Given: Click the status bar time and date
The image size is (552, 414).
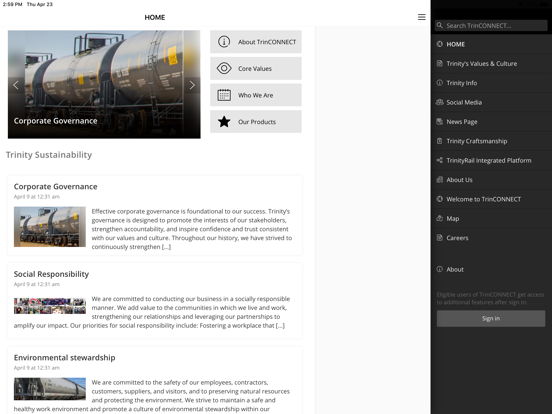Looking at the screenshot, I should point(27,4).
